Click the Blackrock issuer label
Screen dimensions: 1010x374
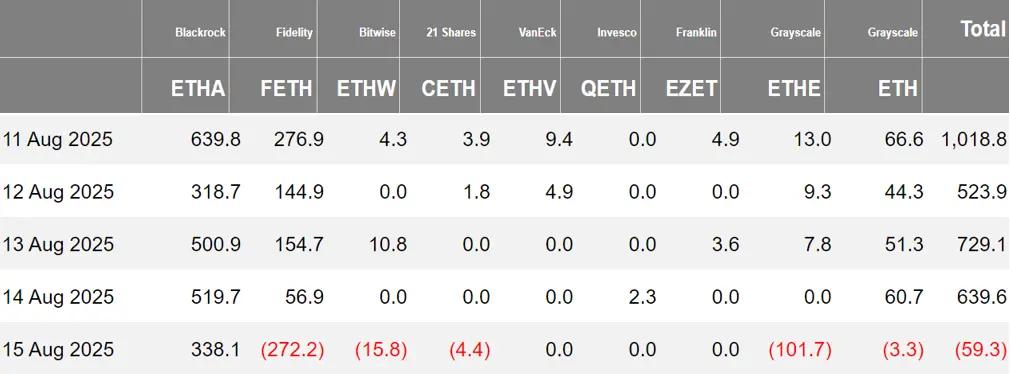click(x=200, y=32)
